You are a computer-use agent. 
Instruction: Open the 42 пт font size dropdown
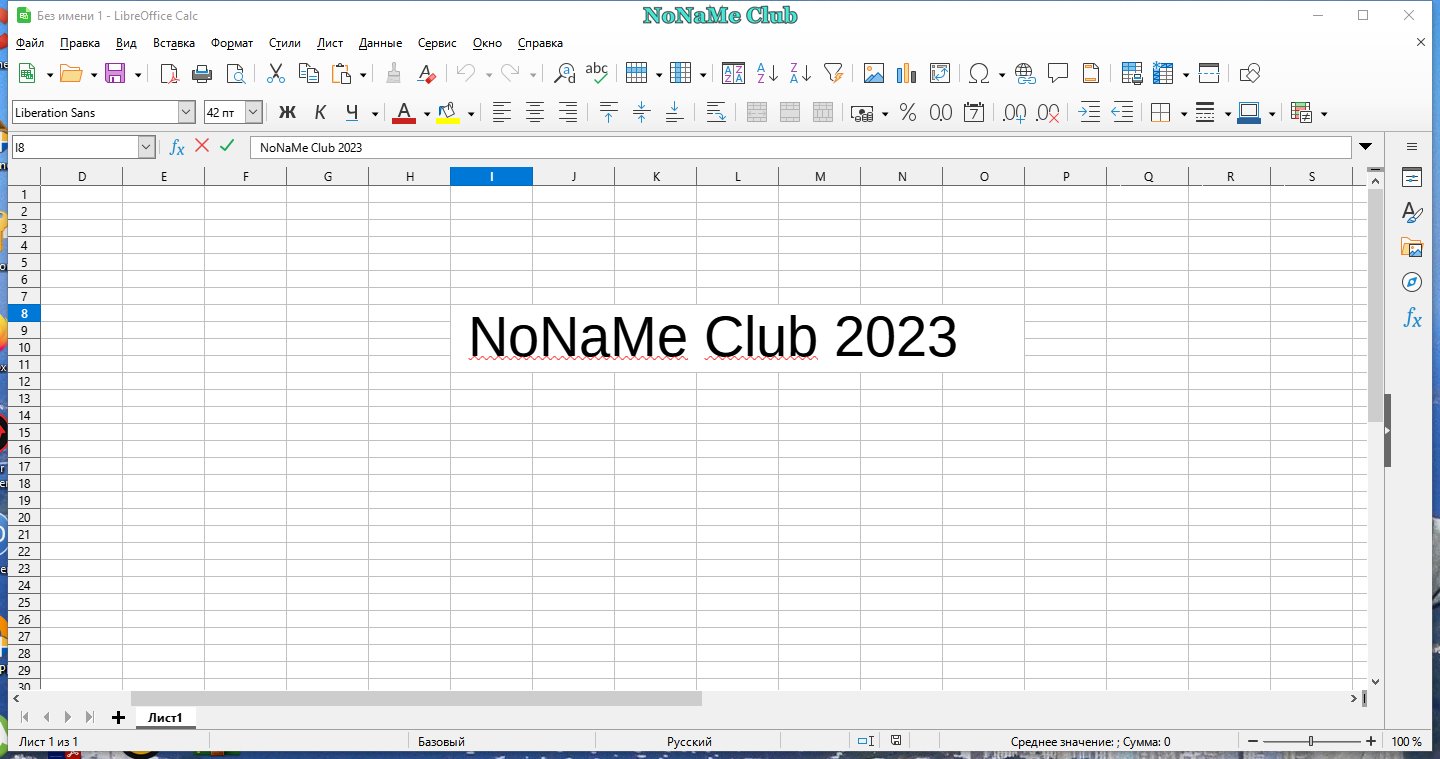click(253, 113)
